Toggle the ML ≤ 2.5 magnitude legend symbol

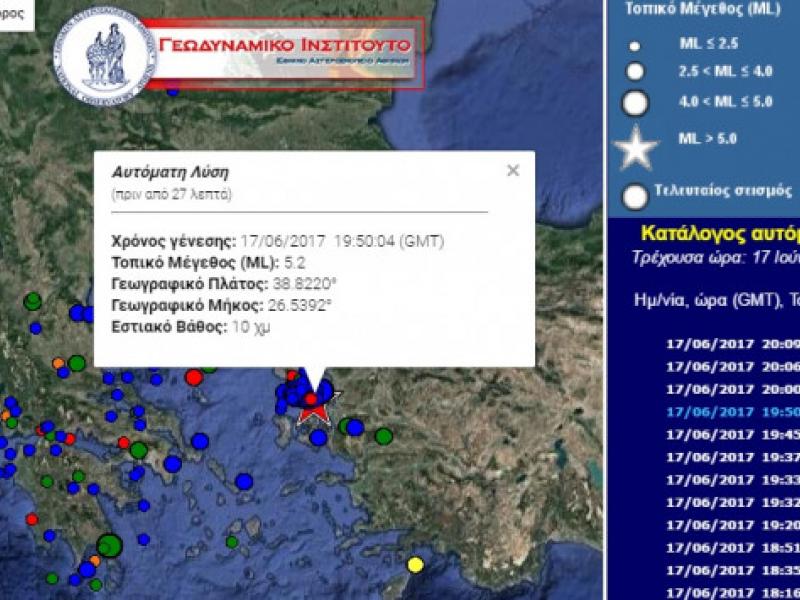point(632,43)
